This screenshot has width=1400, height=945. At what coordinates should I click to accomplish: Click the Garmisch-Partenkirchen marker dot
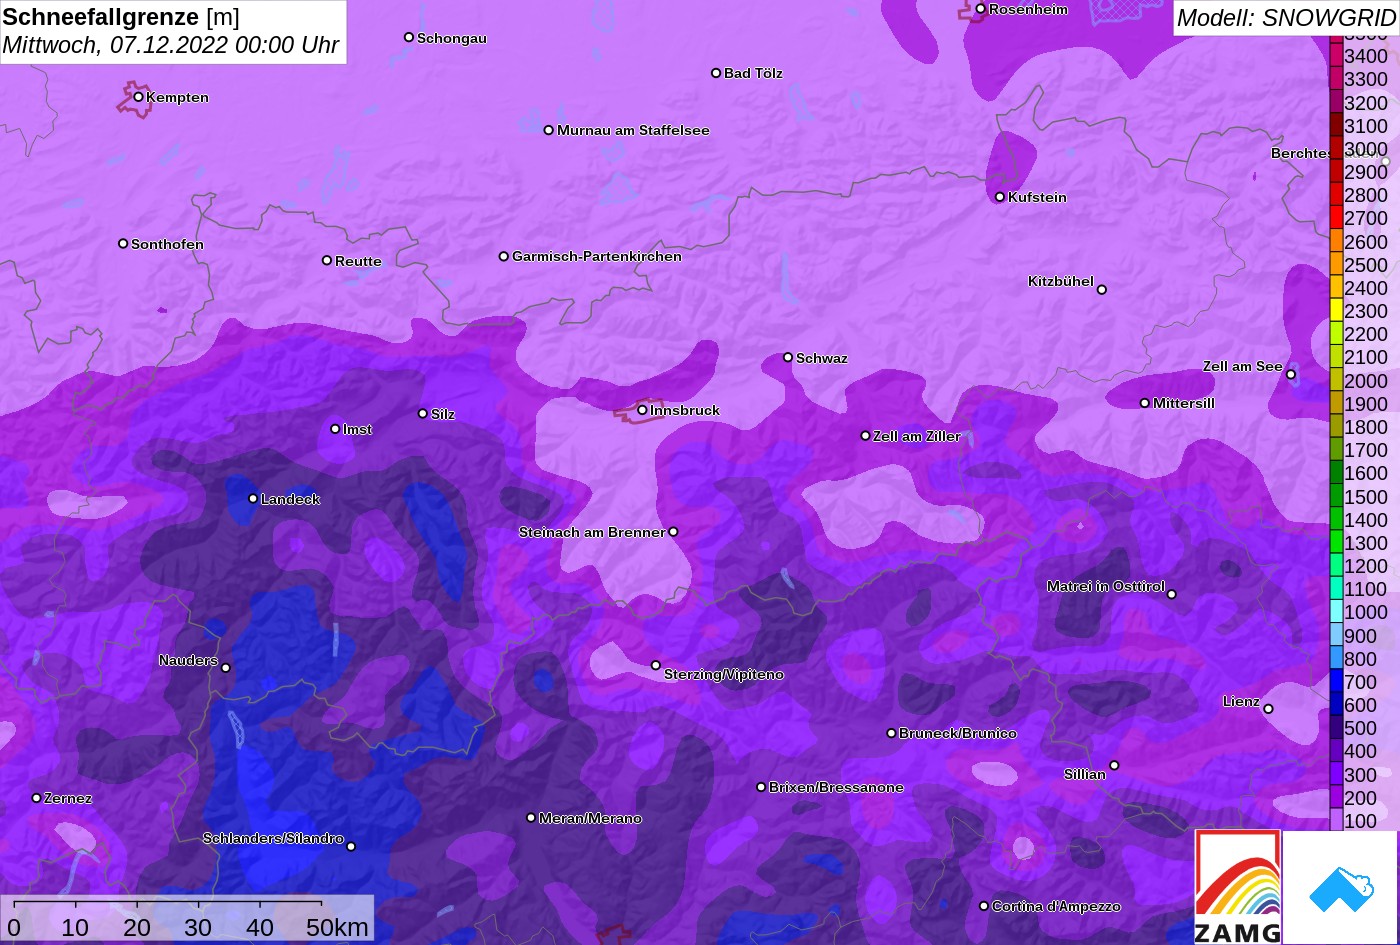[504, 256]
